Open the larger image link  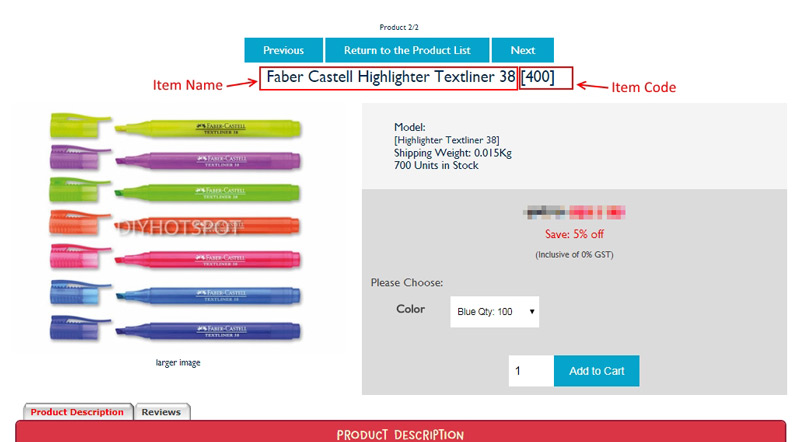178,363
